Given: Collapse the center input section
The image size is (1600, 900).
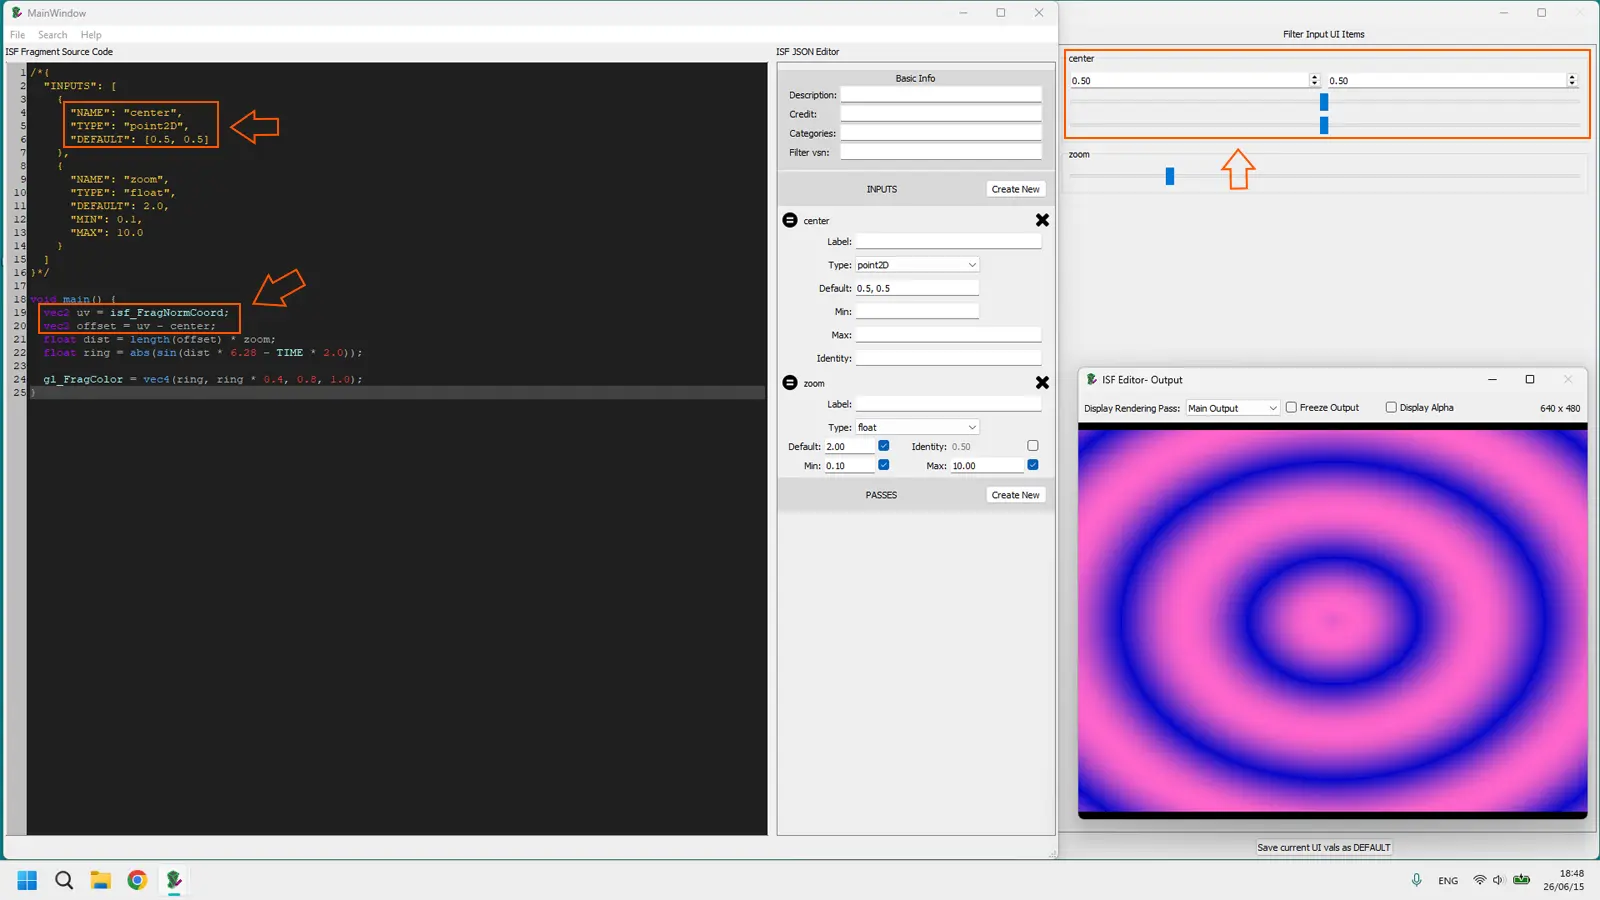Looking at the screenshot, I should (x=790, y=220).
